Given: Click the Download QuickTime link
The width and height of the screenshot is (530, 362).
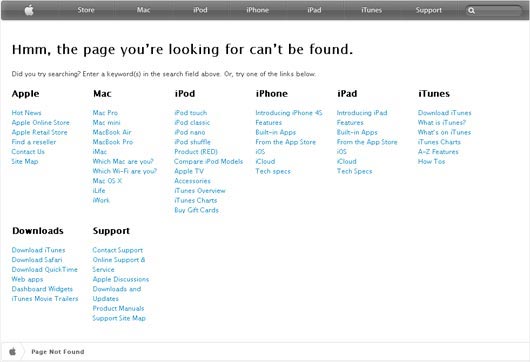Looking at the screenshot, I should pyautogui.click(x=45, y=270).
